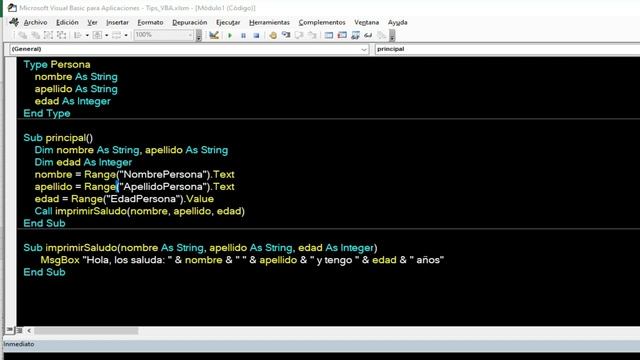The height and width of the screenshot is (360, 640).
Task: Open the Edición menu
Action: [67, 22]
